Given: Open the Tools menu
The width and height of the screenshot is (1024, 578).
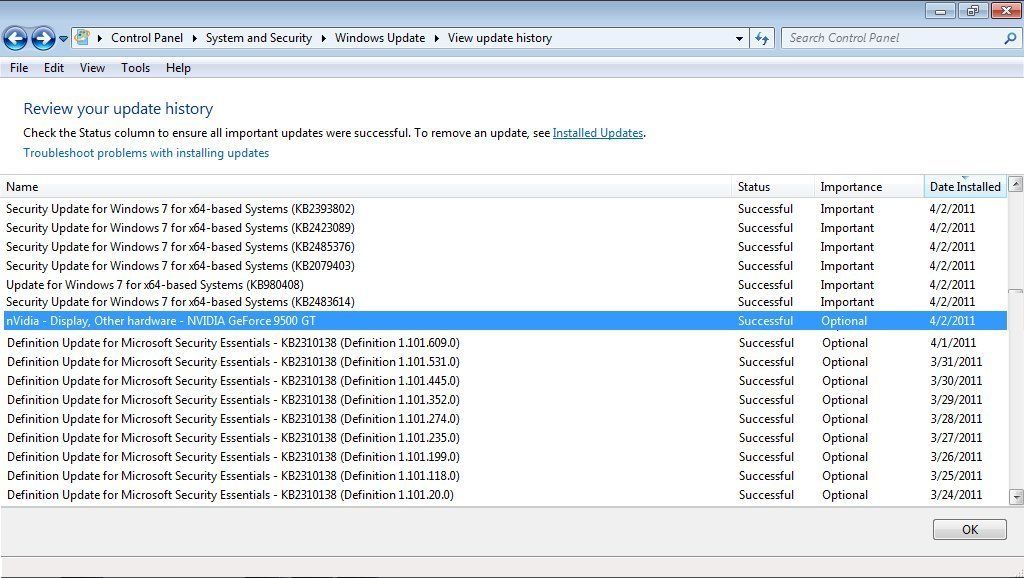Looking at the screenshot, I should (135, 68).
